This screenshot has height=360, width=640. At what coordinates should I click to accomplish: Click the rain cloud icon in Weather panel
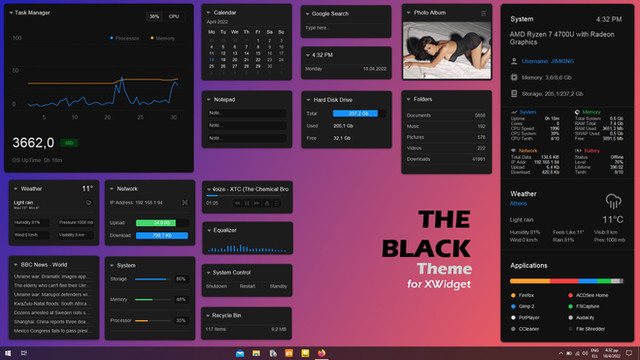pos(613,202)
